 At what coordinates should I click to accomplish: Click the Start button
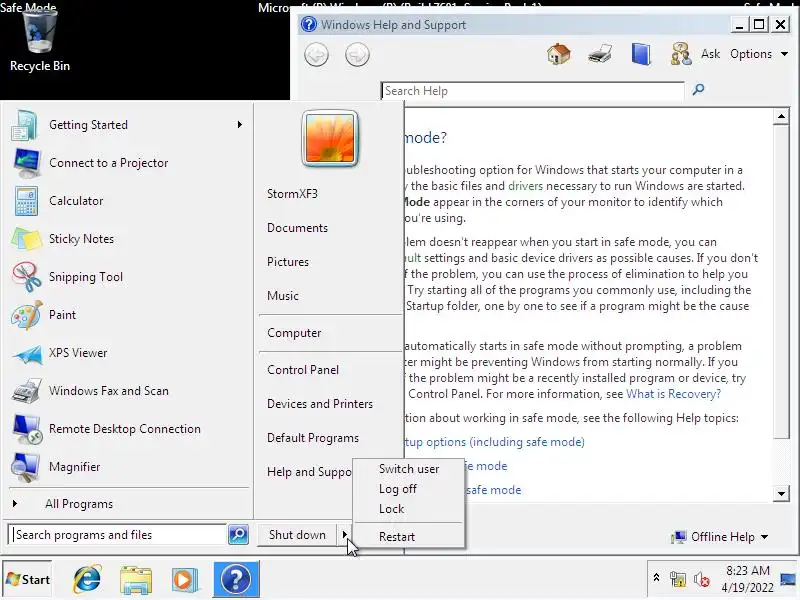(x=28, y=580)
